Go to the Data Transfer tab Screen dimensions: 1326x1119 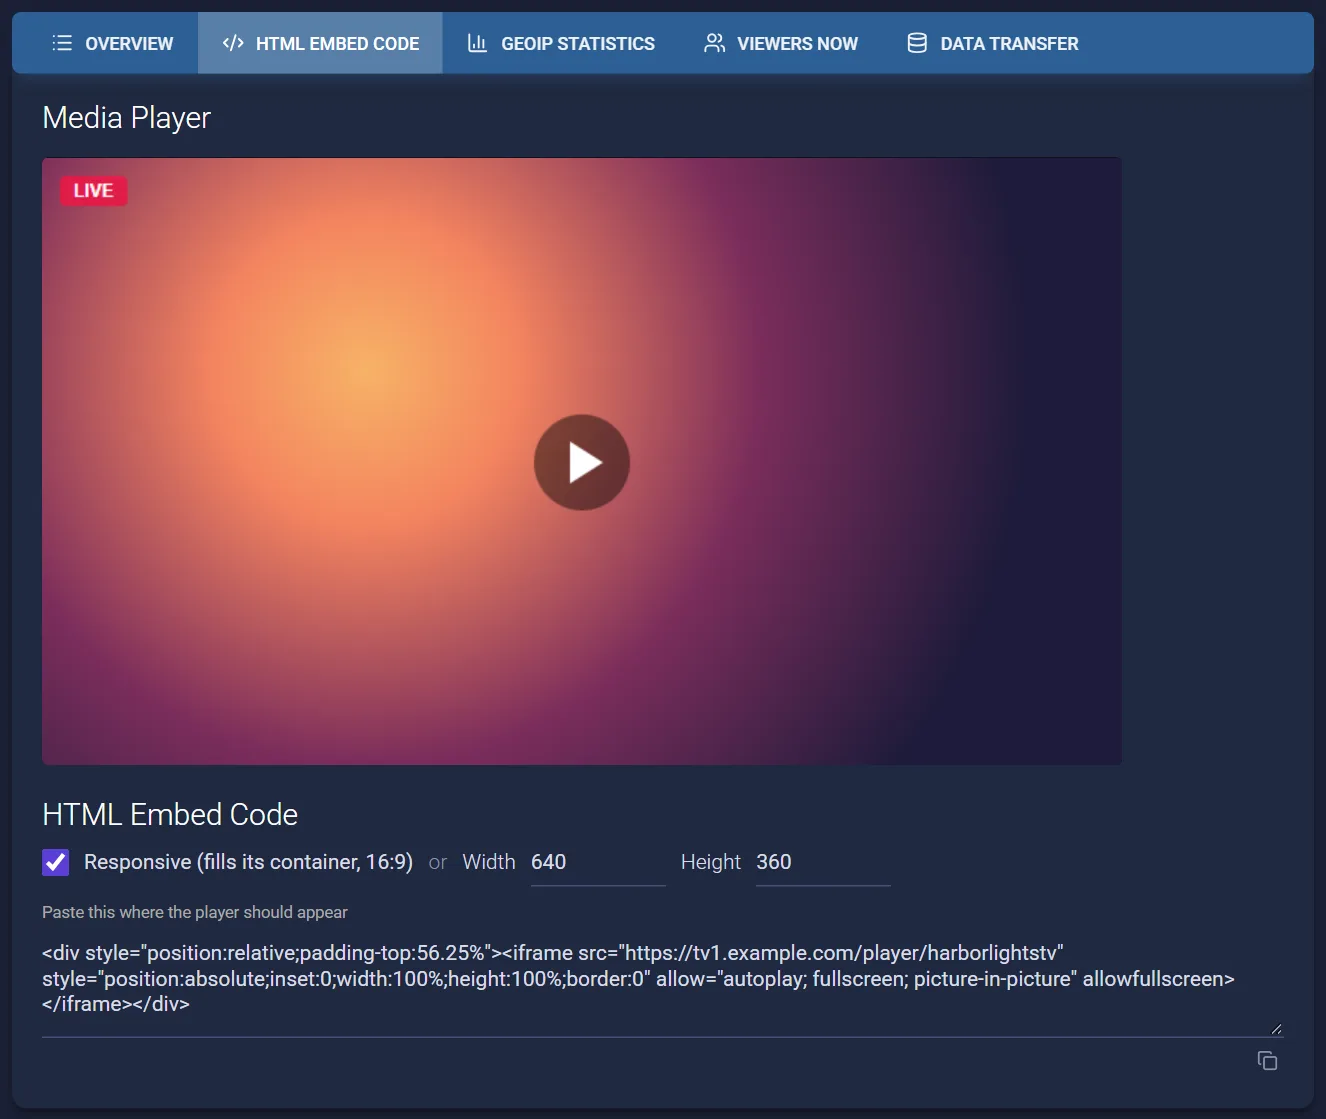coord(993,43)
